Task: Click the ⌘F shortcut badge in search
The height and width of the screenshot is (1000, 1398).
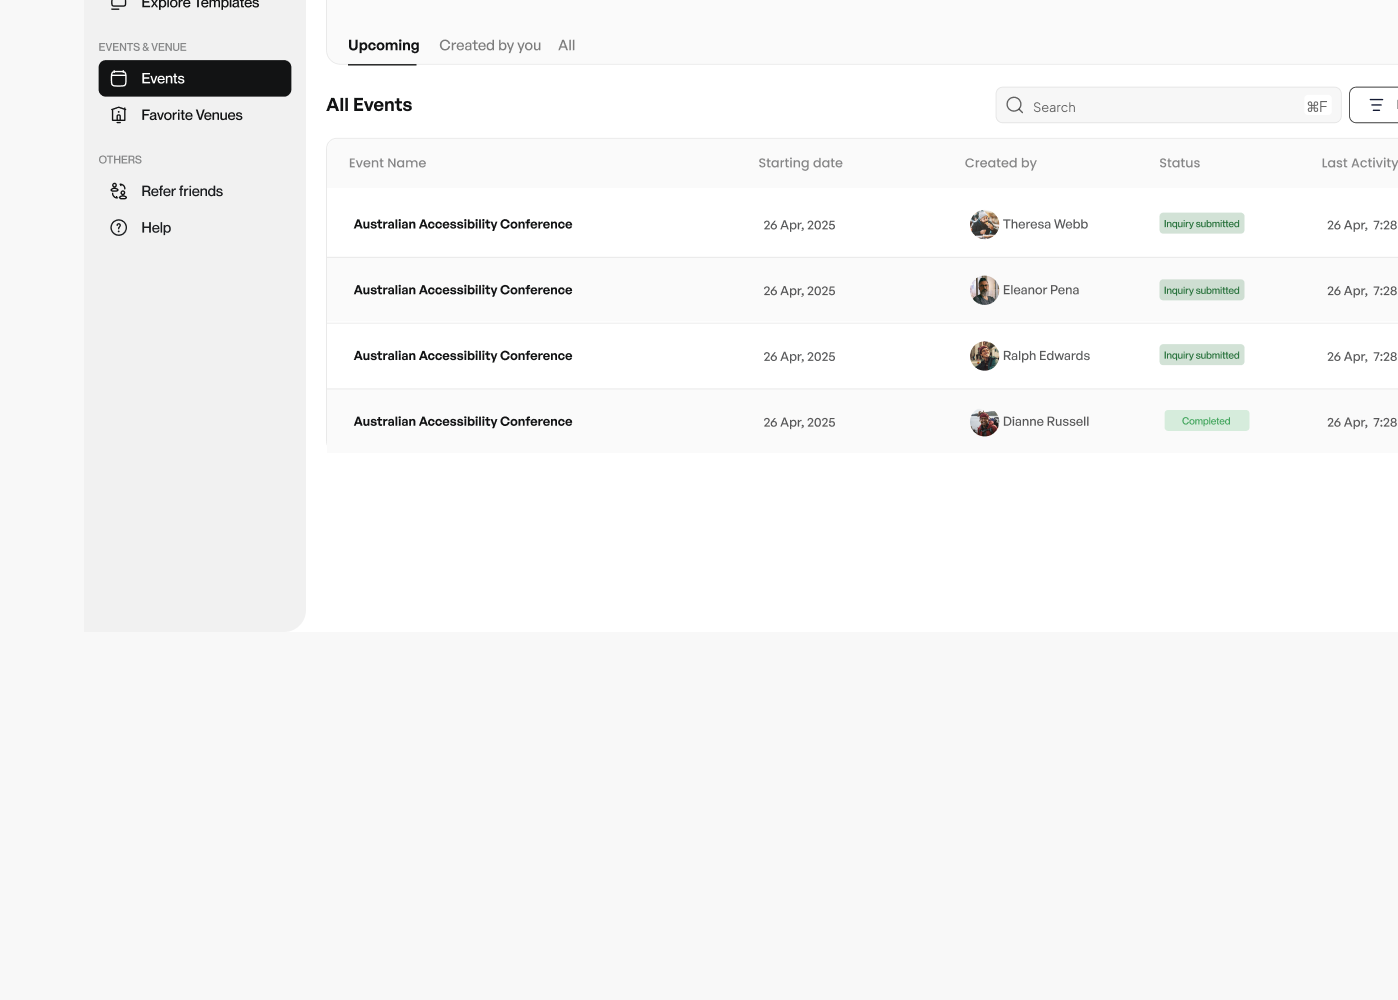Action: point(1317,106)
